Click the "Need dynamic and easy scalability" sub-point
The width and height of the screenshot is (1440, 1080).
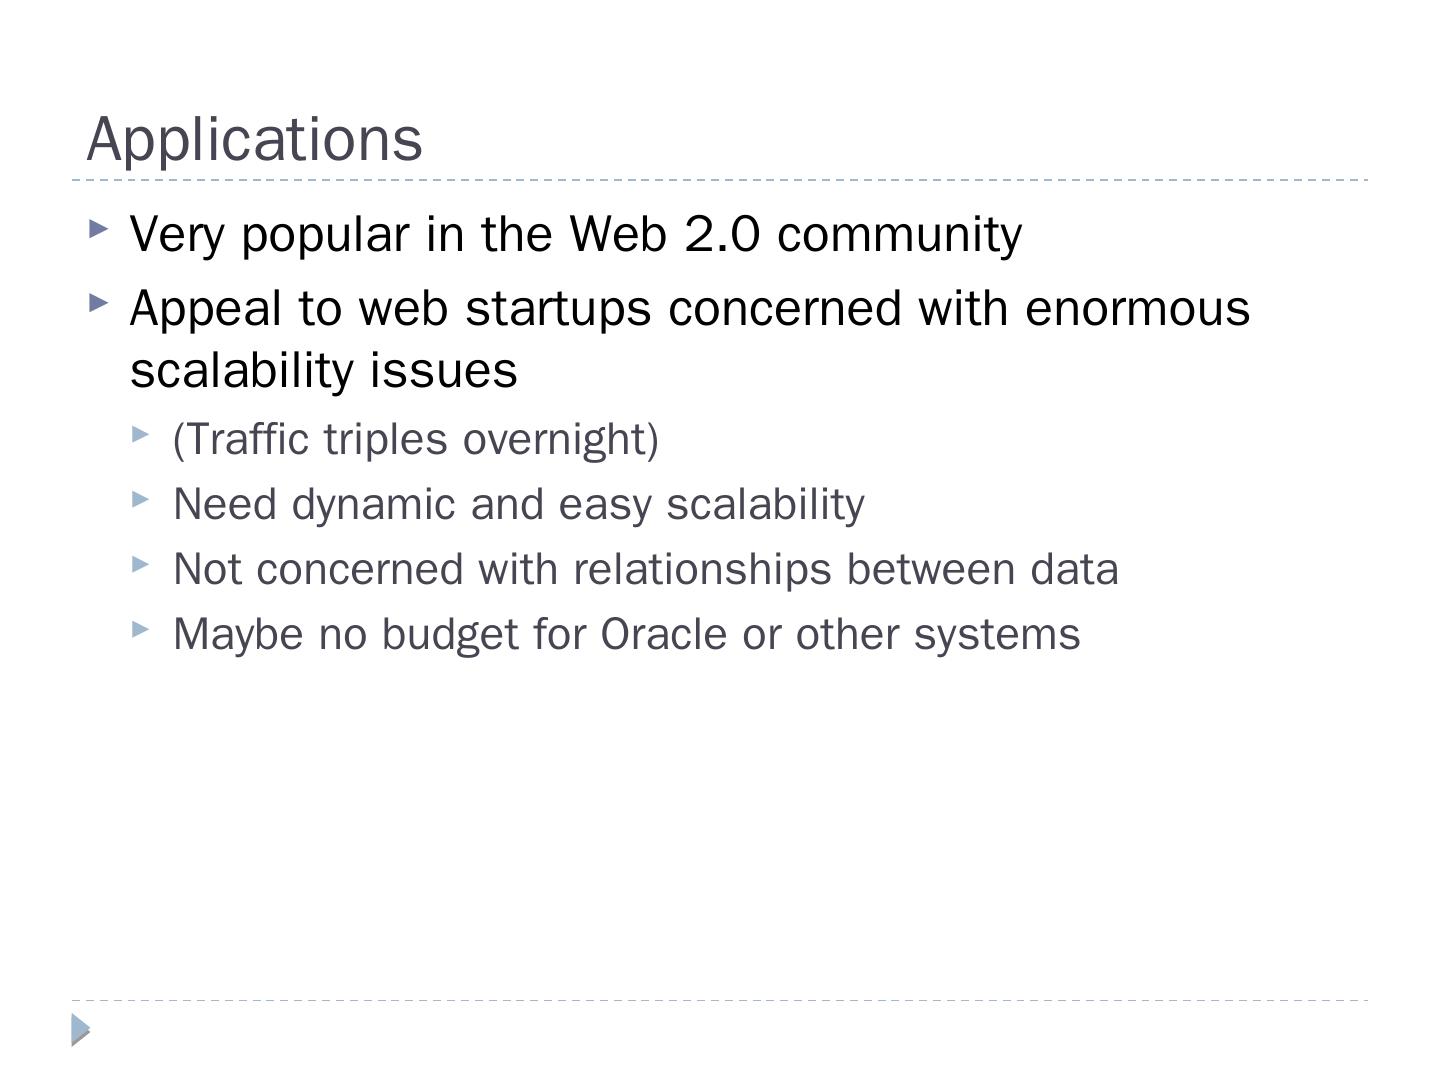click(518, 504)
